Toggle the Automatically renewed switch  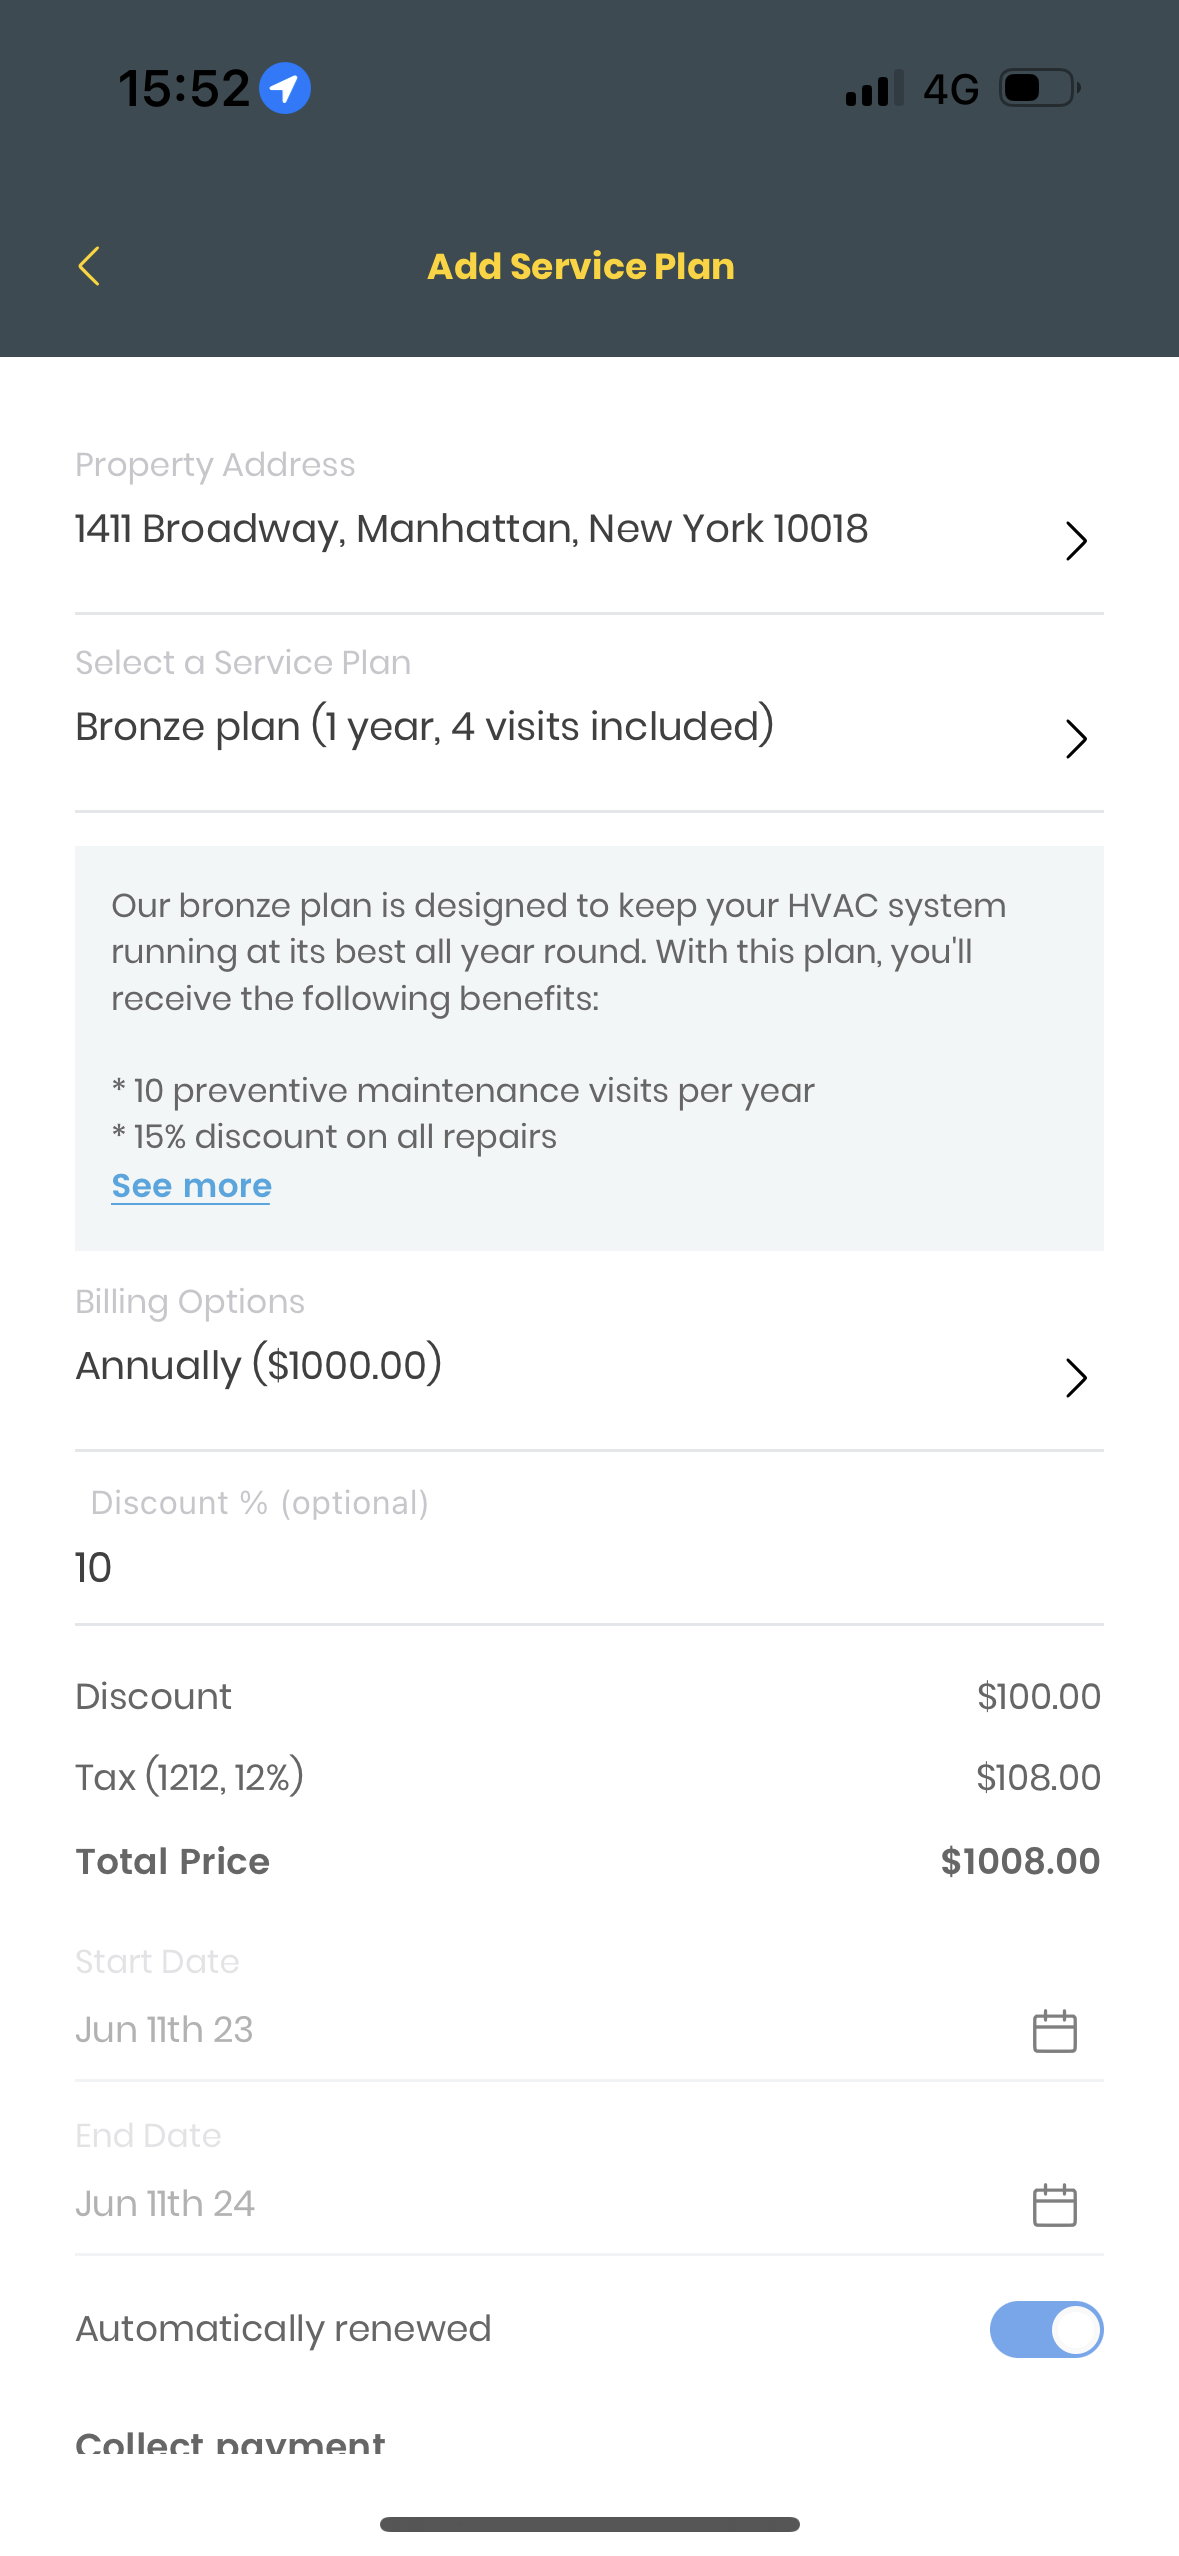point(1046,2329)
